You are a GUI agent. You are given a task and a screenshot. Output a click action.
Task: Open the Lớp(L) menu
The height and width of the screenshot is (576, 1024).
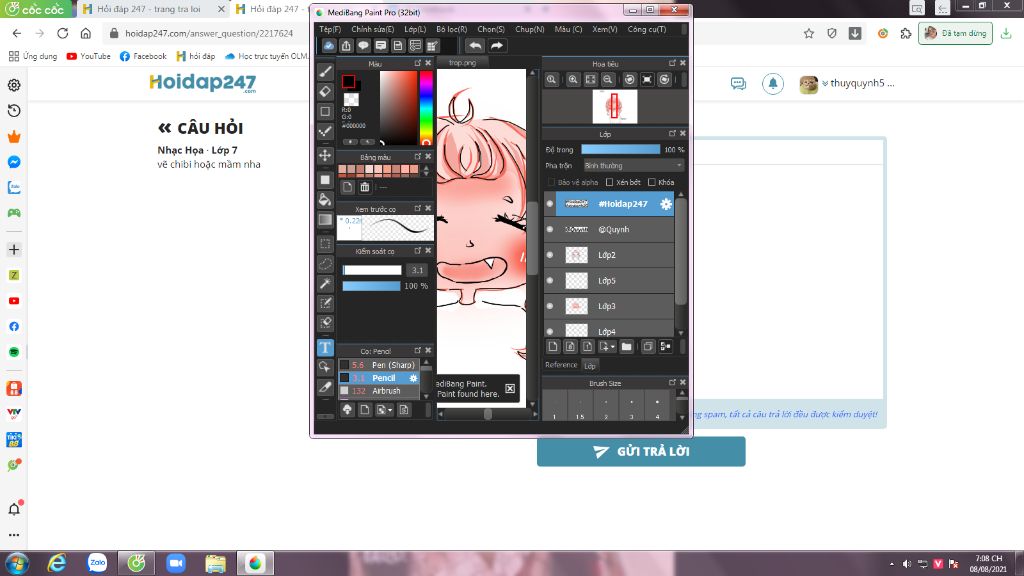415,29
